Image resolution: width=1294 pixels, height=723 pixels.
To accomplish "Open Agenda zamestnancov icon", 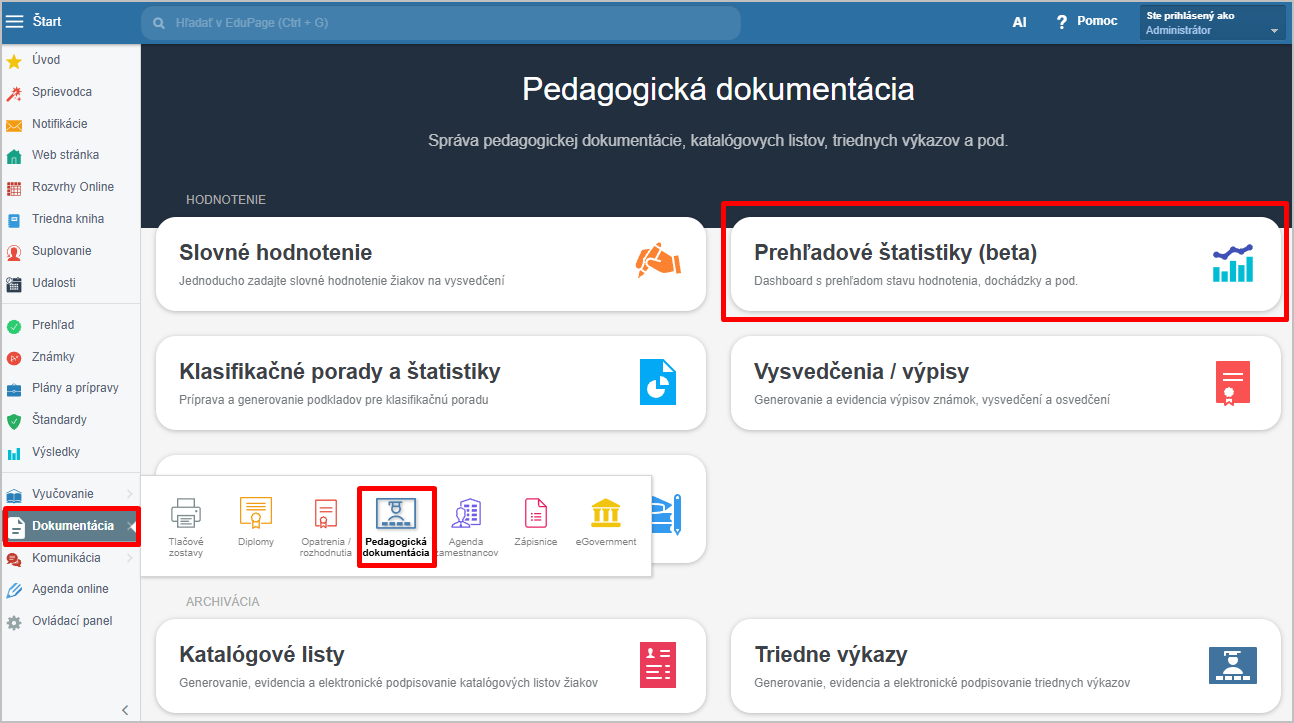I will [466, 514].
